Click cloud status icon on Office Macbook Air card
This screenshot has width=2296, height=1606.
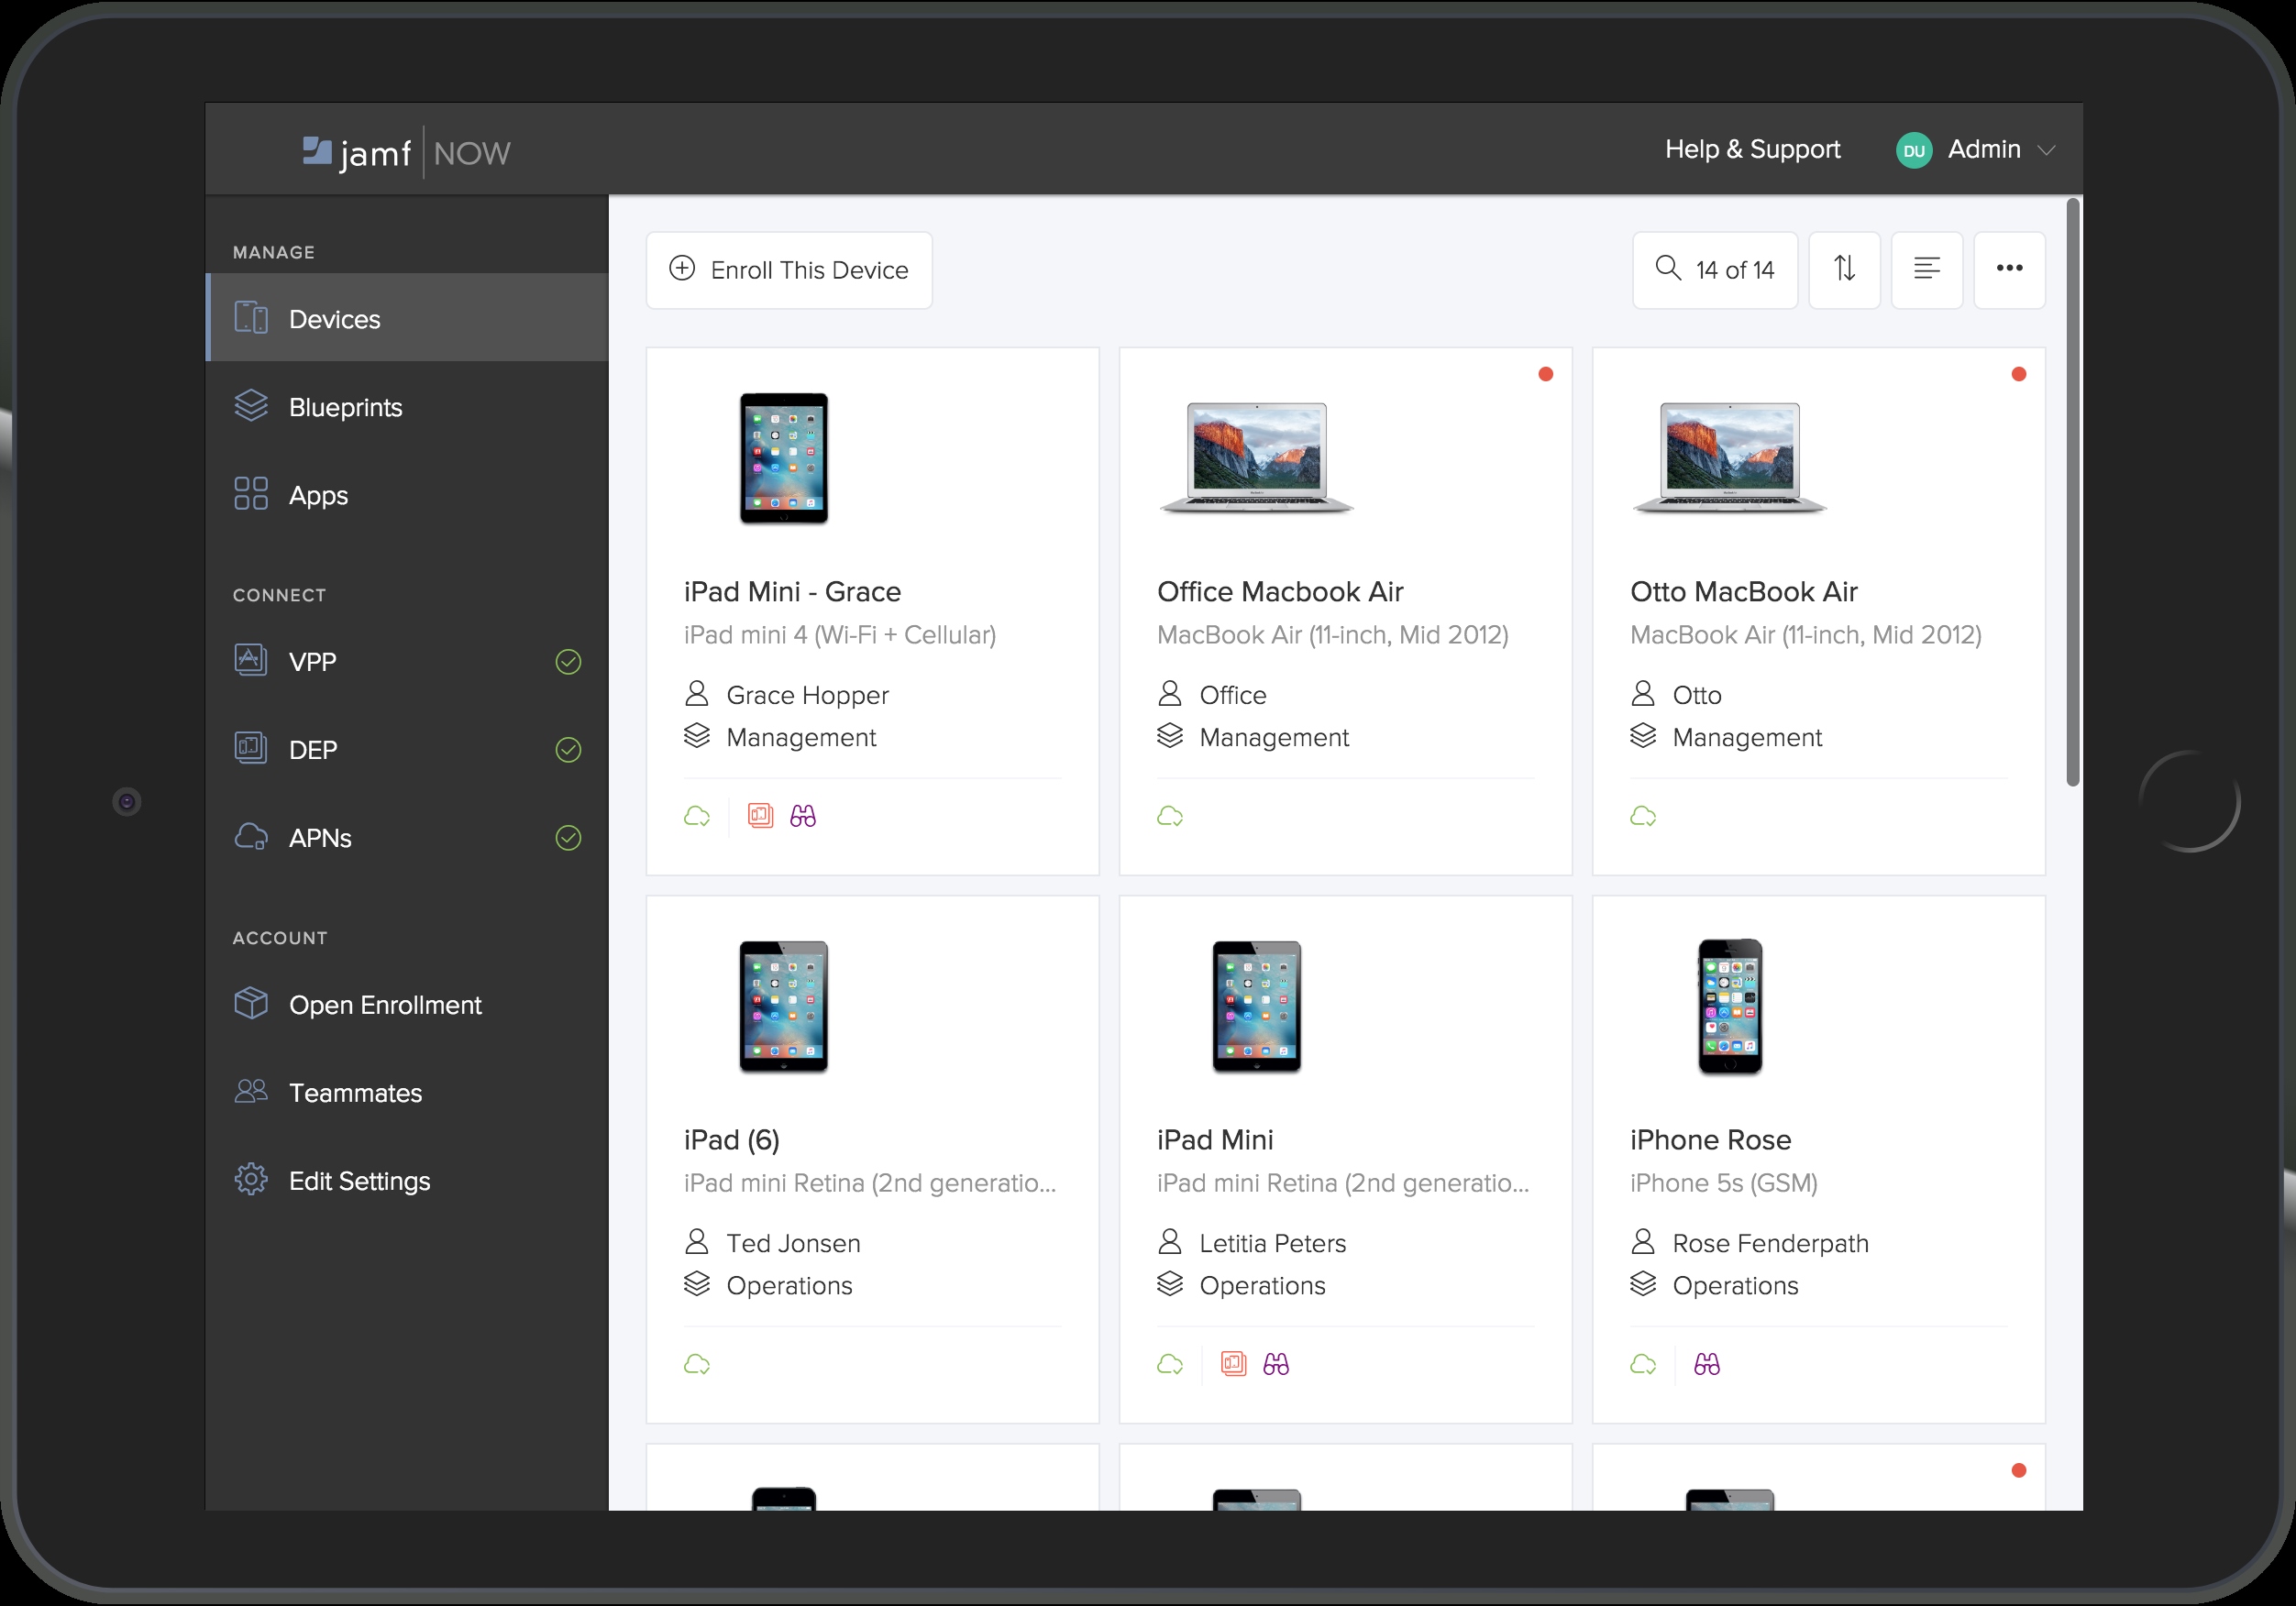(1170, 816)
